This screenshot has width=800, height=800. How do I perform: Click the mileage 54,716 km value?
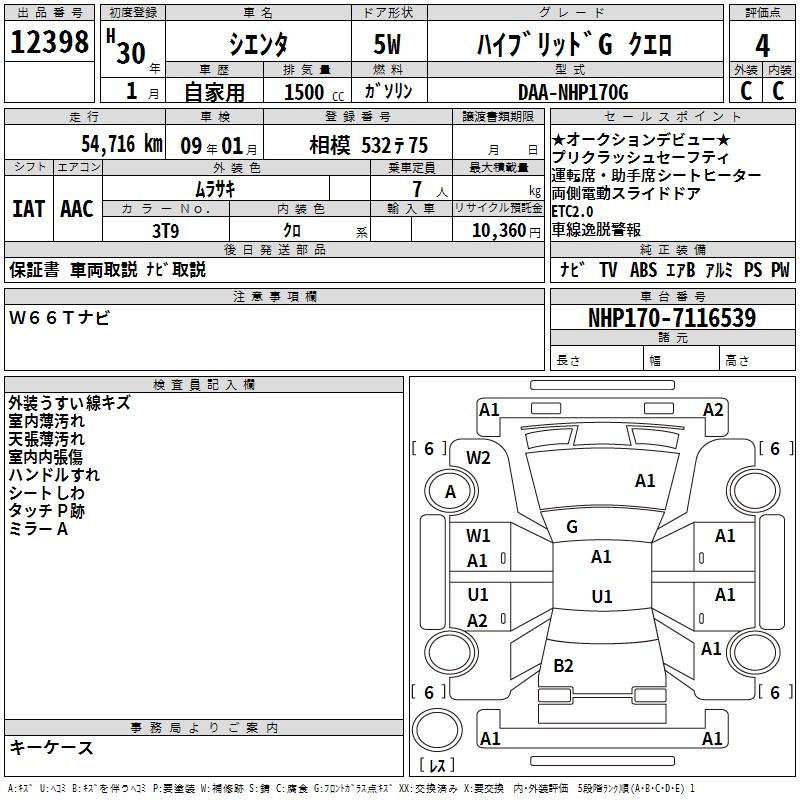coord(122,144)
